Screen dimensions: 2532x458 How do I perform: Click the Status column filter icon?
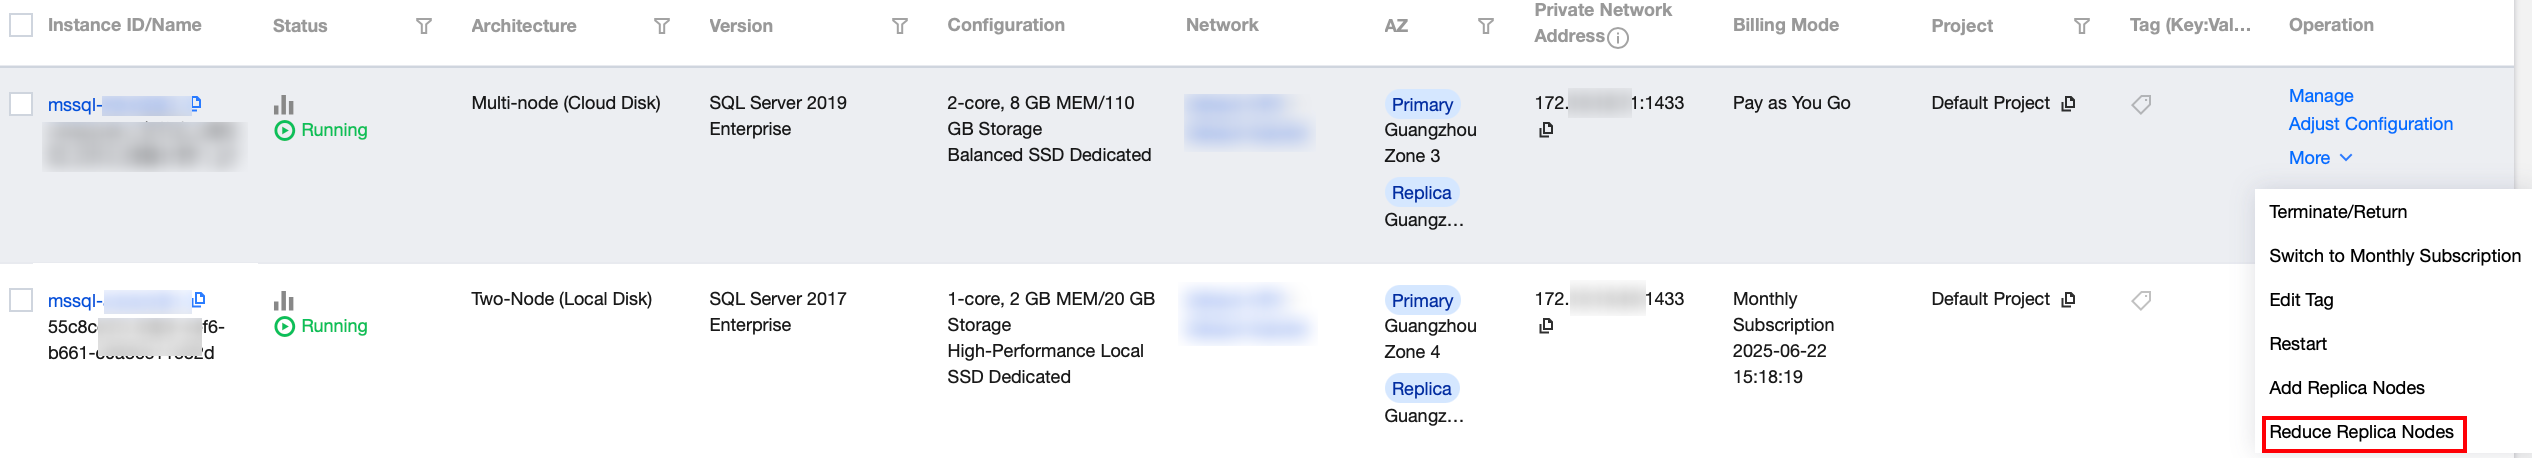click(424, 26)
